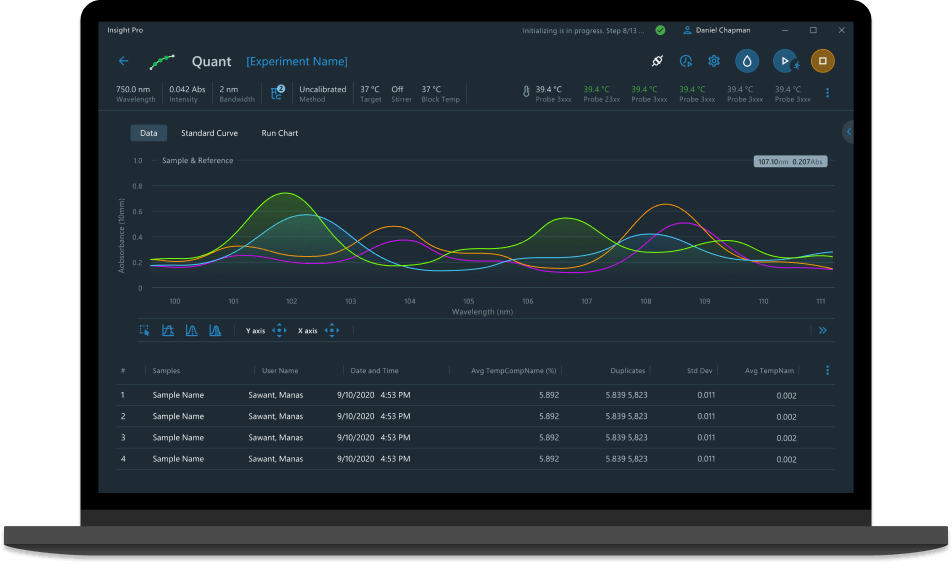Viewport: 952px width, 564px height.
Task: Adjust the Y axis pan control
Action: click(279, 330)
